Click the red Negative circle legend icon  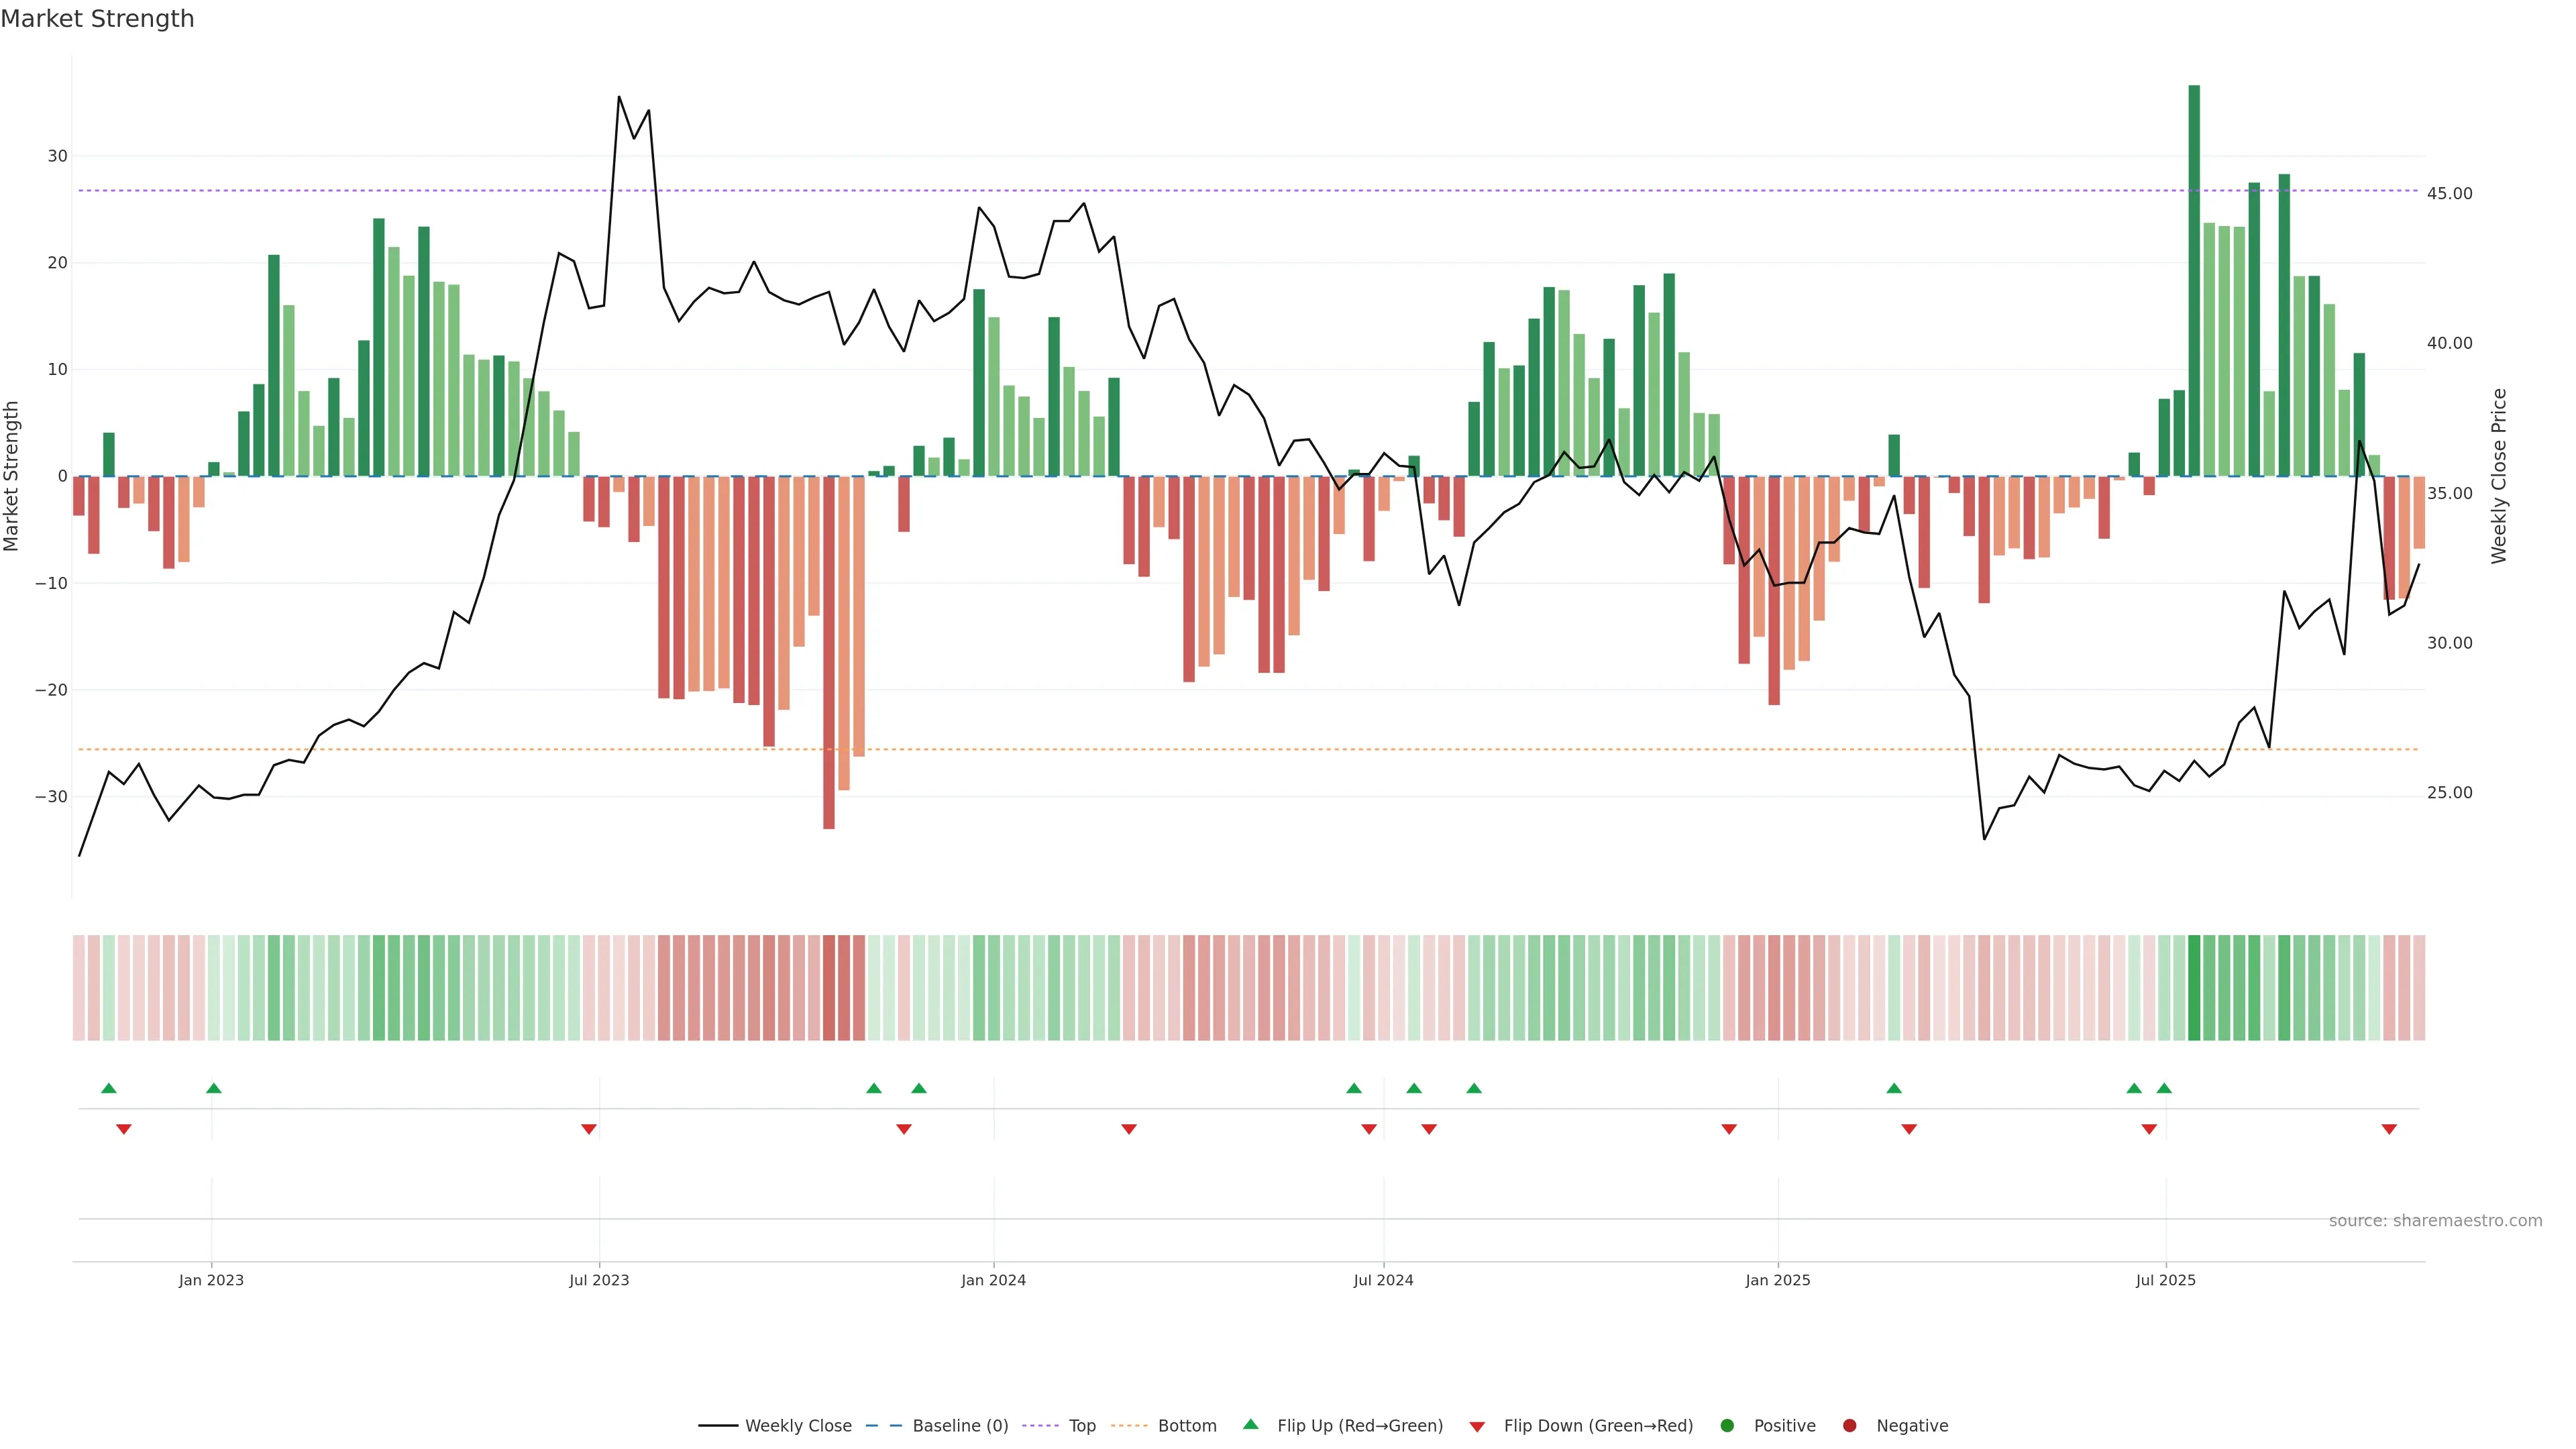1849,1426
